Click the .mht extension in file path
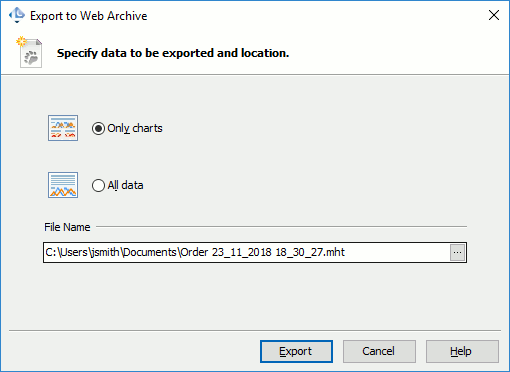This screenshot has width=510, height=372. 334,252
